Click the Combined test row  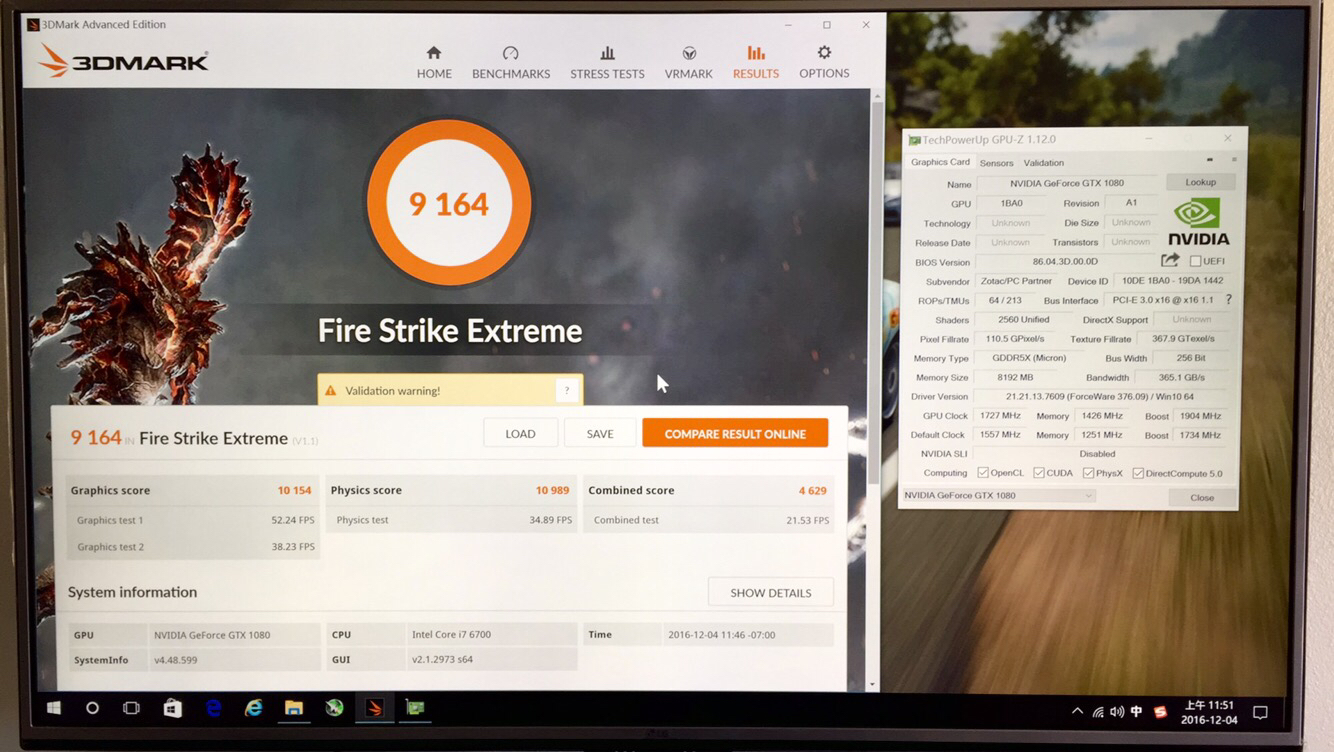(x=708, y=520)
